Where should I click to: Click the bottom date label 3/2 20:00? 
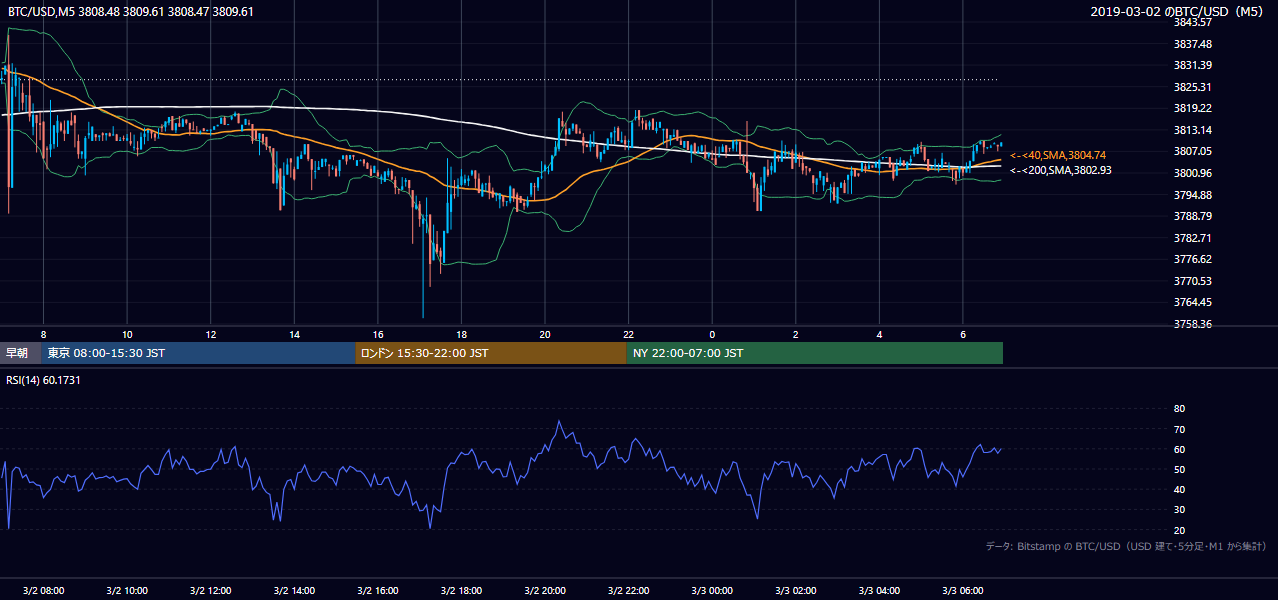544,591
